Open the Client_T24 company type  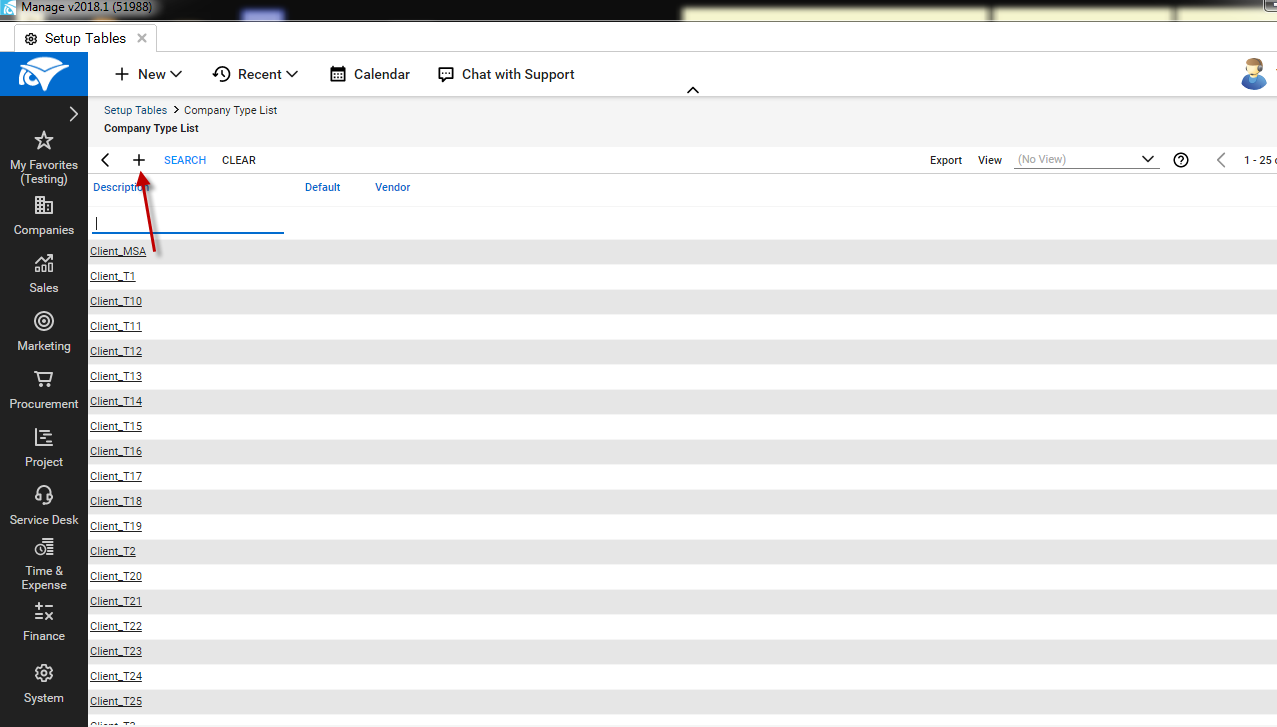[116, 676]
